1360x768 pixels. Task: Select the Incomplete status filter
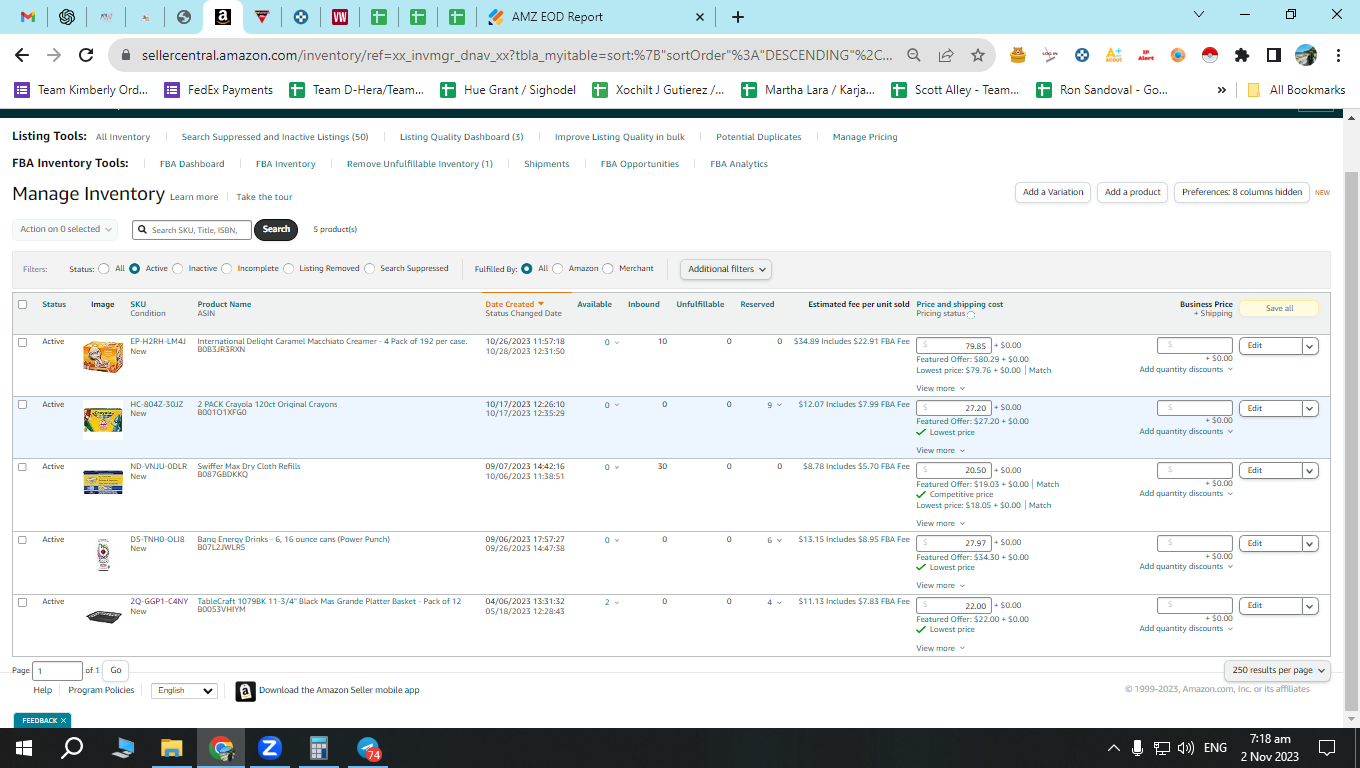pos(227,269)
